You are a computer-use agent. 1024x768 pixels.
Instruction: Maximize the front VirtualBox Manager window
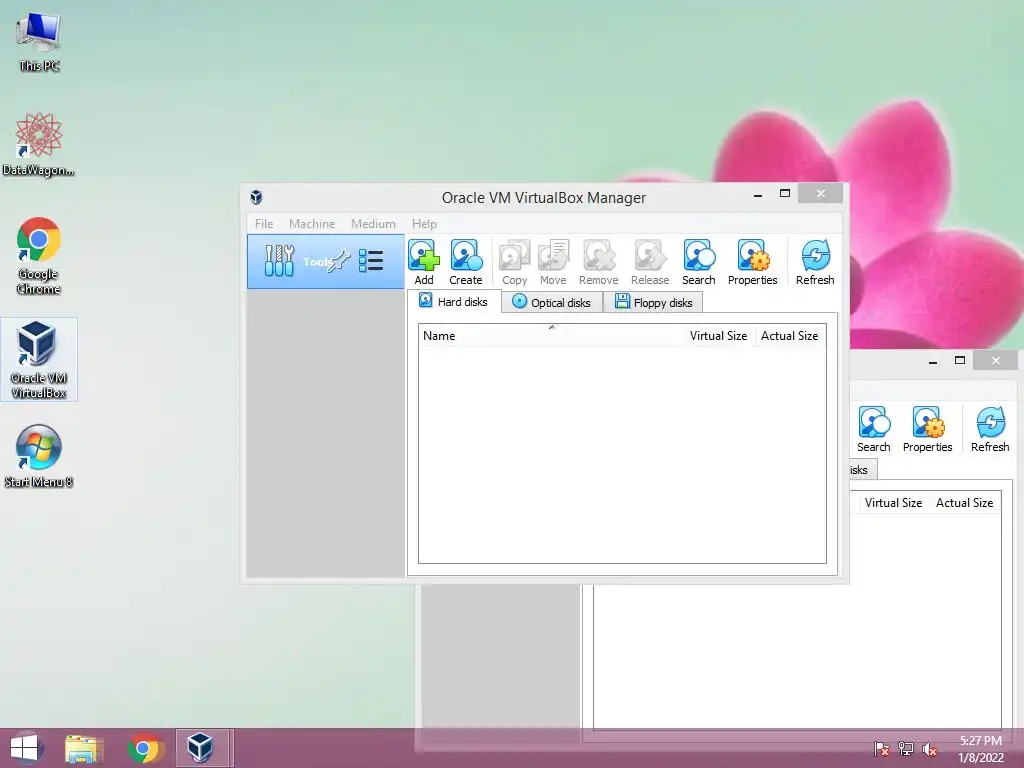[785, 193]
